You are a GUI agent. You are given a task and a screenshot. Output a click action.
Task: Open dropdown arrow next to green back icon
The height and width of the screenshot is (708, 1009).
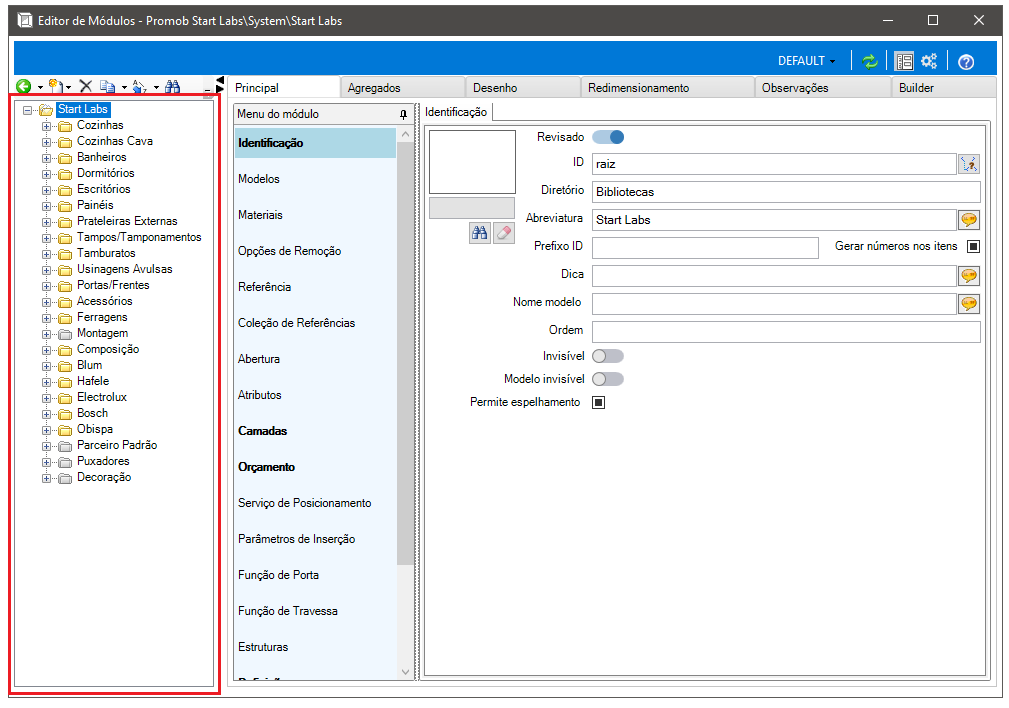[x=40, y=88]
